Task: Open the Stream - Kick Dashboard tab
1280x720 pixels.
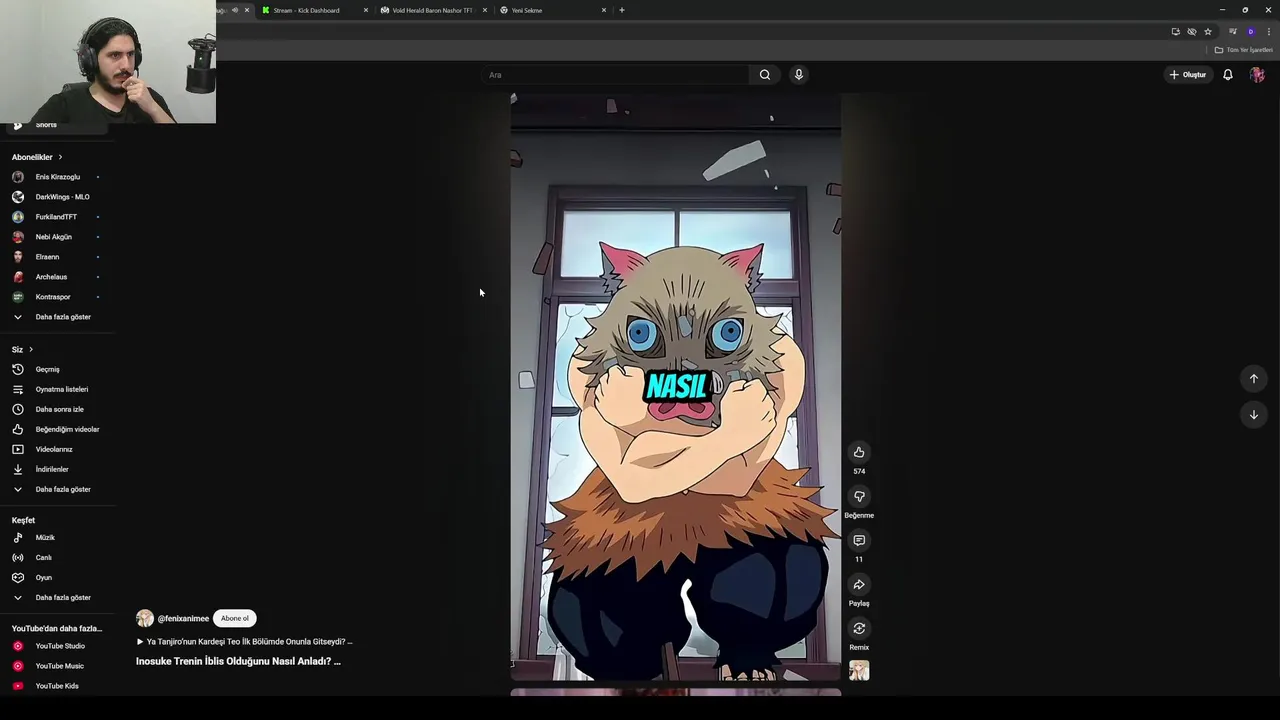Action: pyautogui.click(x=306, y=10)
